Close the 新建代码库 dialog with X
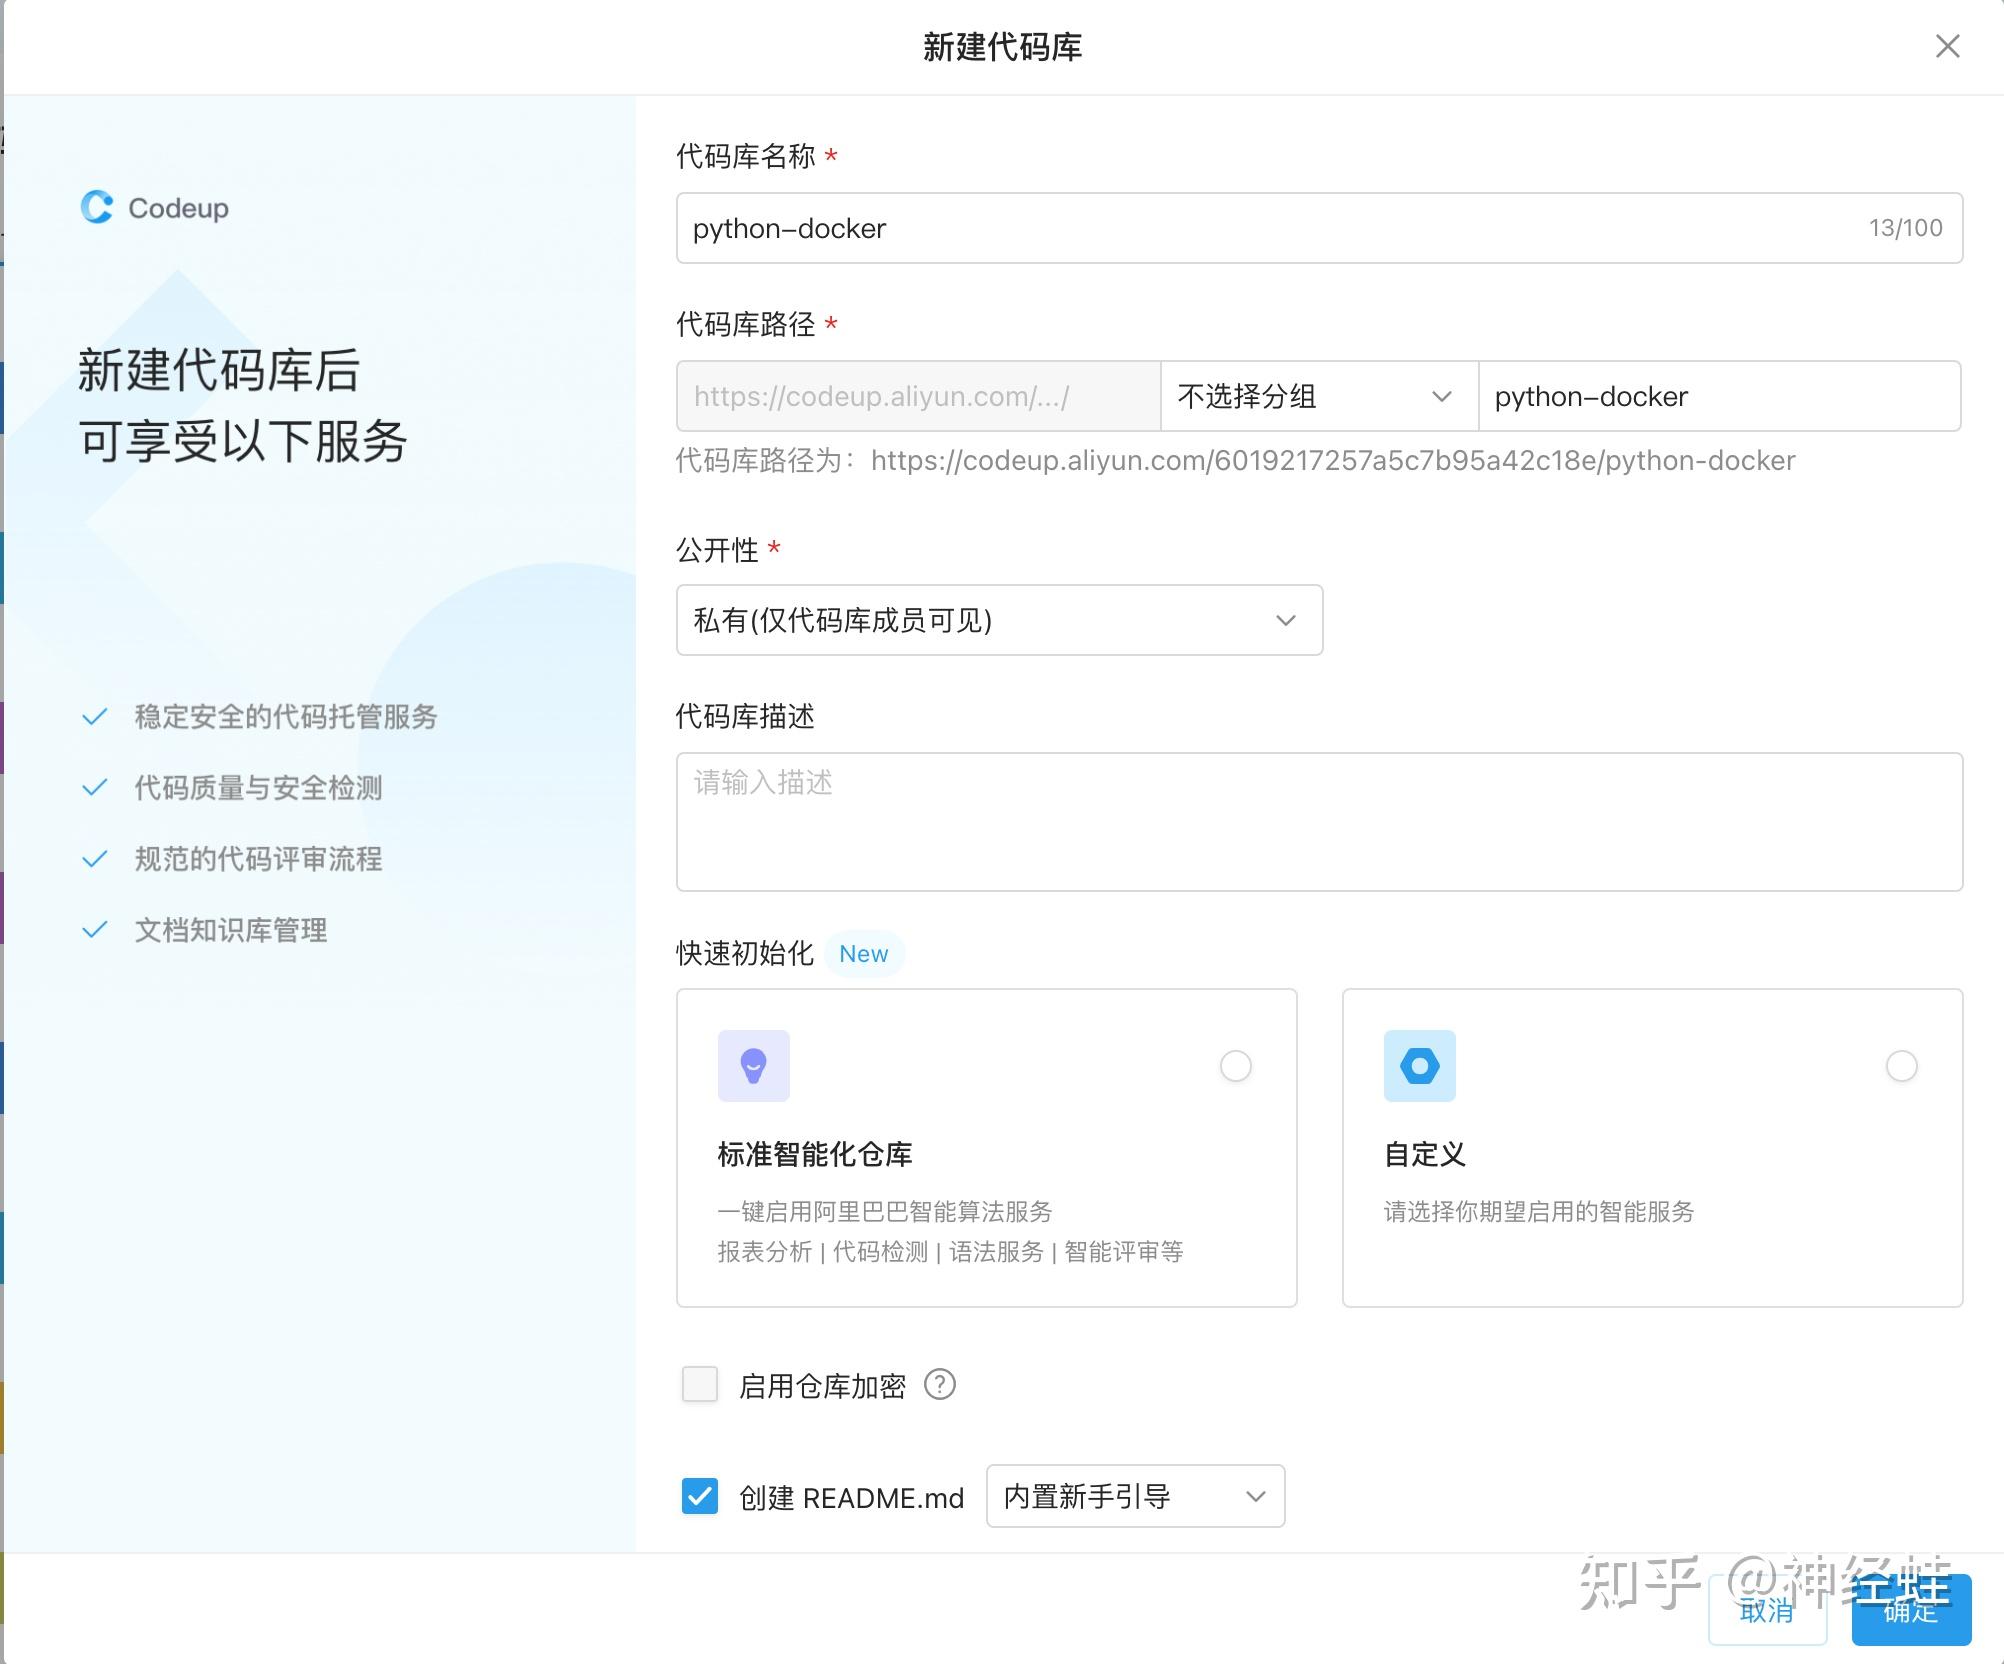 (1946, 46)
